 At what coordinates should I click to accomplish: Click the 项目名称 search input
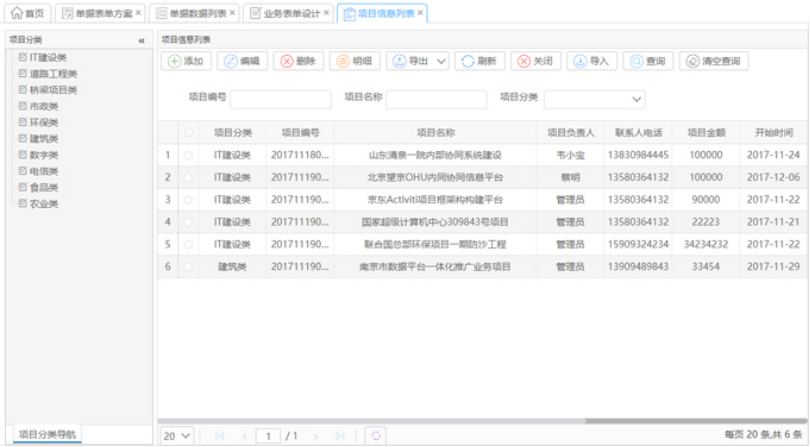click(436, 99)
